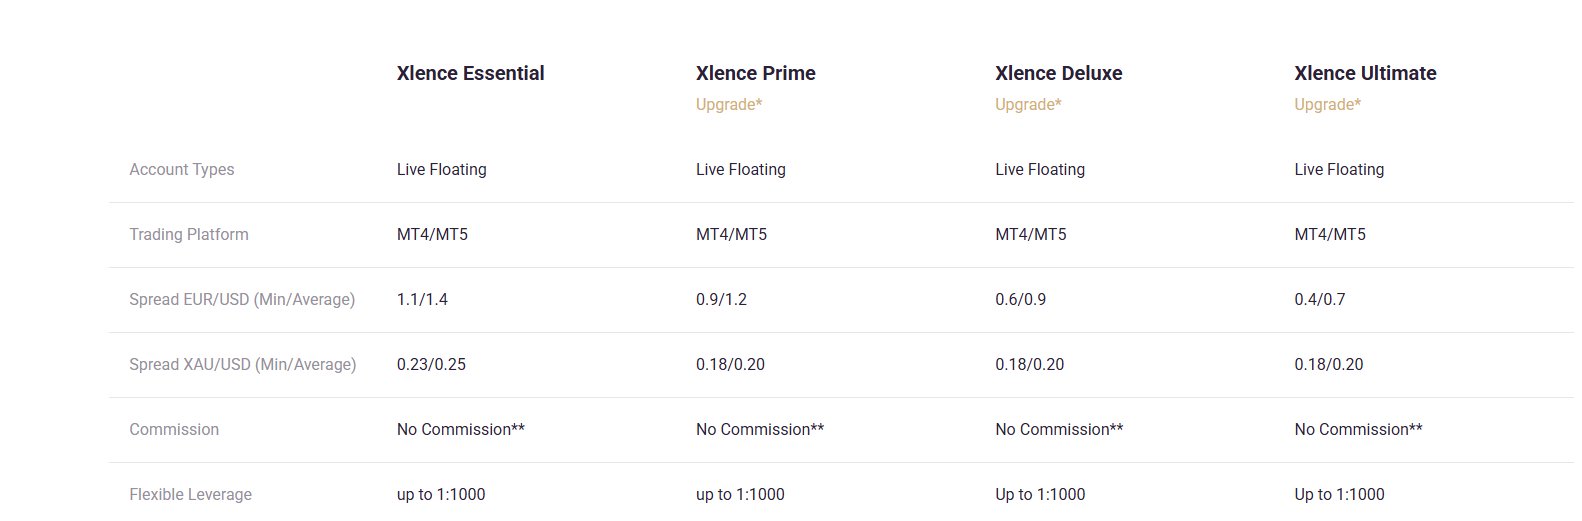Screen dimensions: 1582x521
Task: Click No Commission** under Xlence Prime
Action: pyautogui.click(x=759, y=430)
